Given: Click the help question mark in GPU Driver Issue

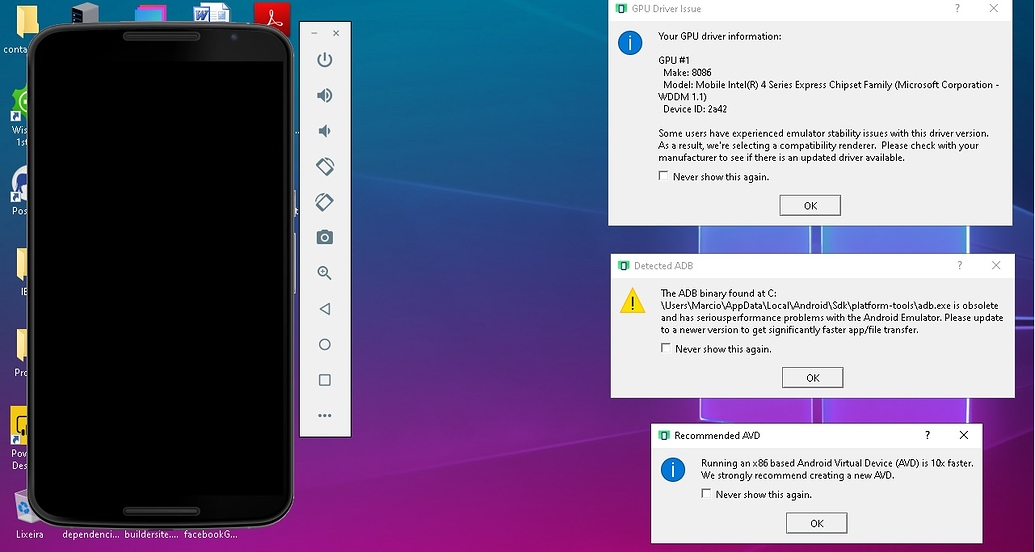Looking at the screenshot, I should [x=958, y=9].
